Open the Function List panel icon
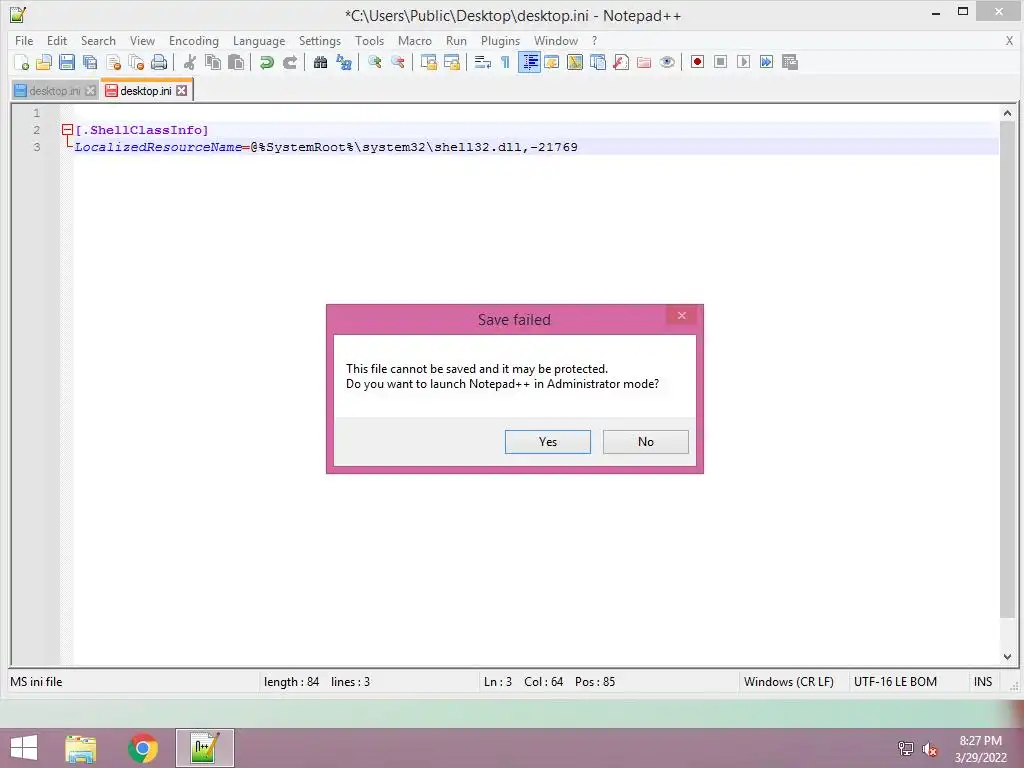This screenshot has width=1024, height=768. pyautogui.click(x=621, y=62)
